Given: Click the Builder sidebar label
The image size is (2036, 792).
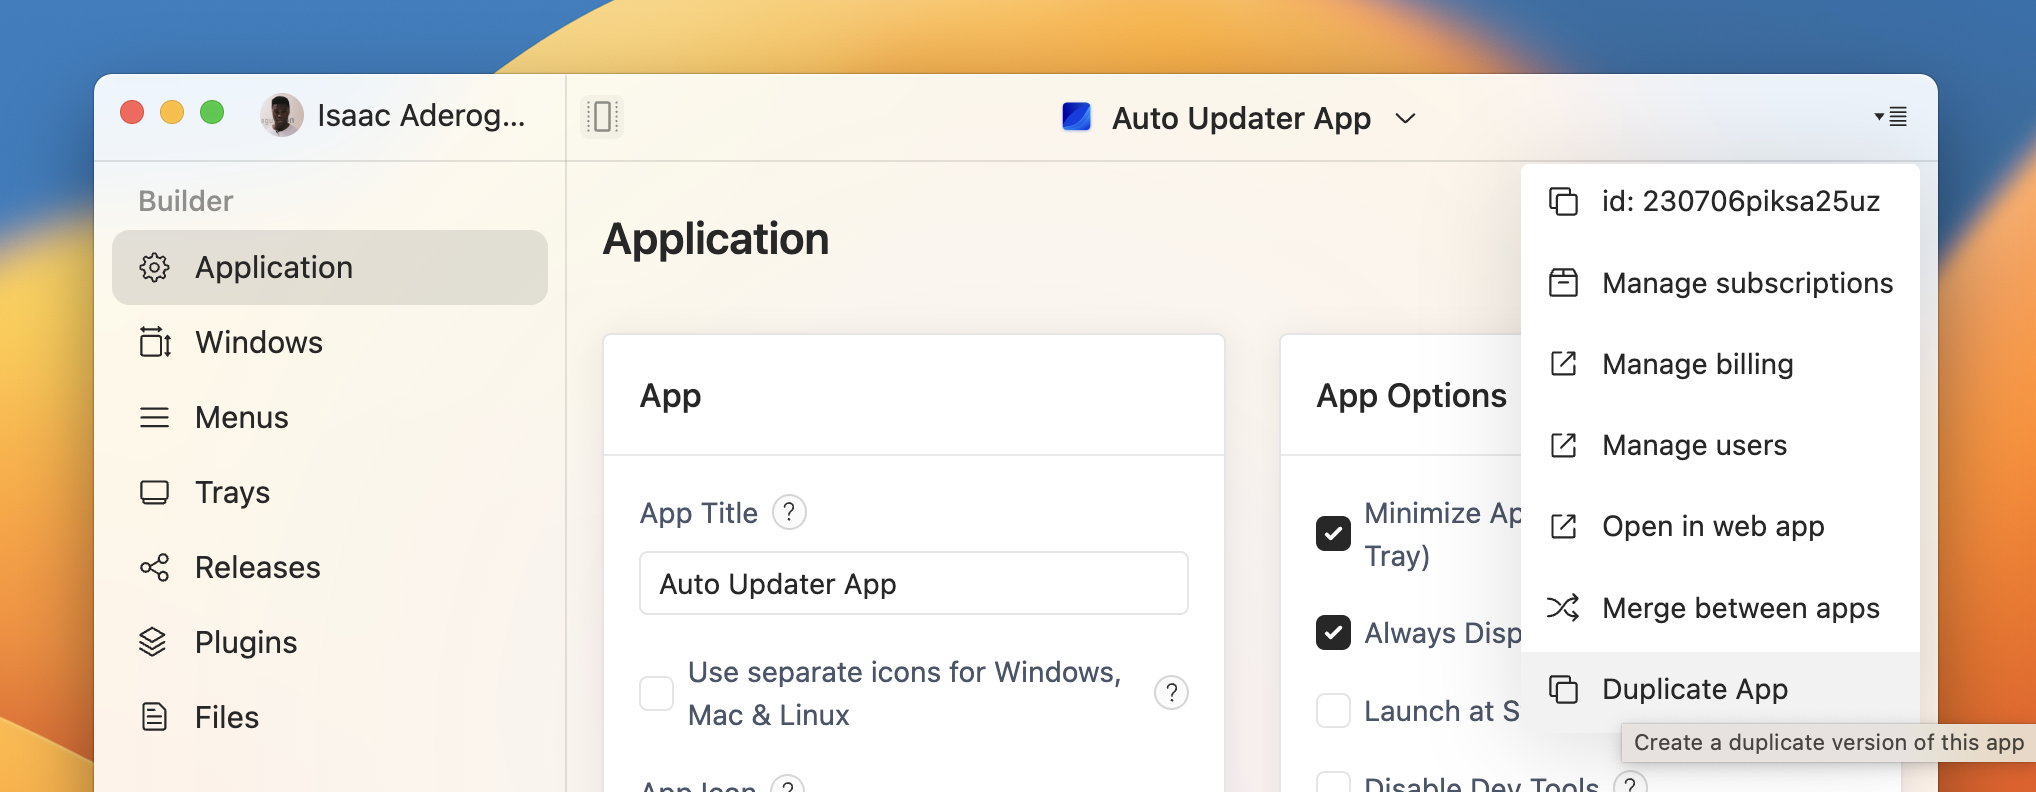Looking at the screenshot, I should click(x=186, y=201).
